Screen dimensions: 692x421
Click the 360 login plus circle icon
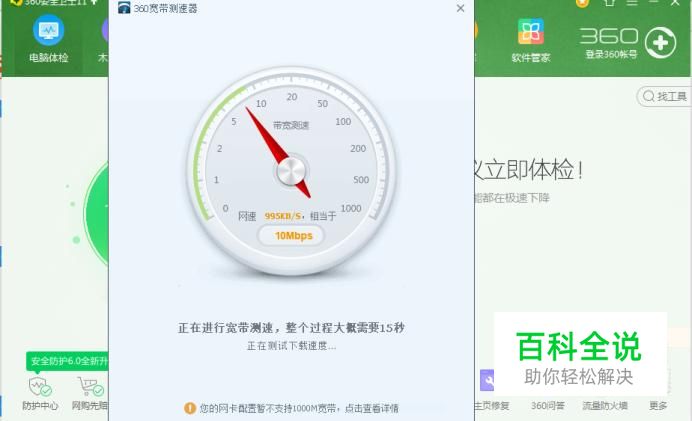(660, 43)
